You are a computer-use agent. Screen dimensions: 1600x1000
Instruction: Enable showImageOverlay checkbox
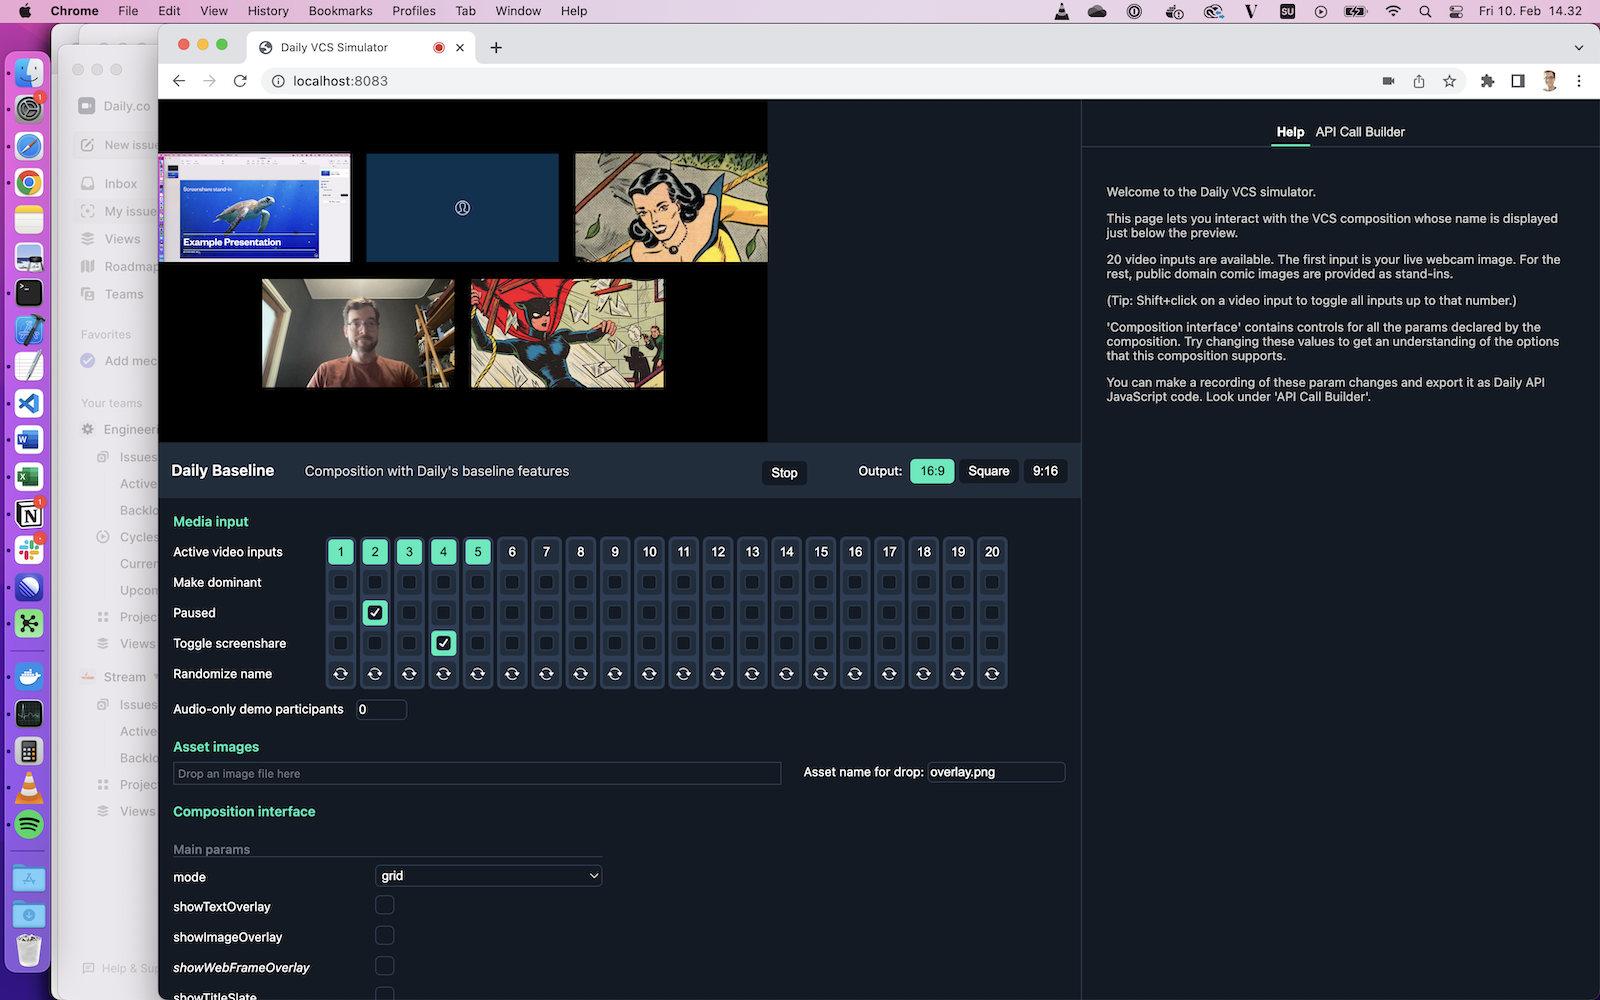[385, 935]
